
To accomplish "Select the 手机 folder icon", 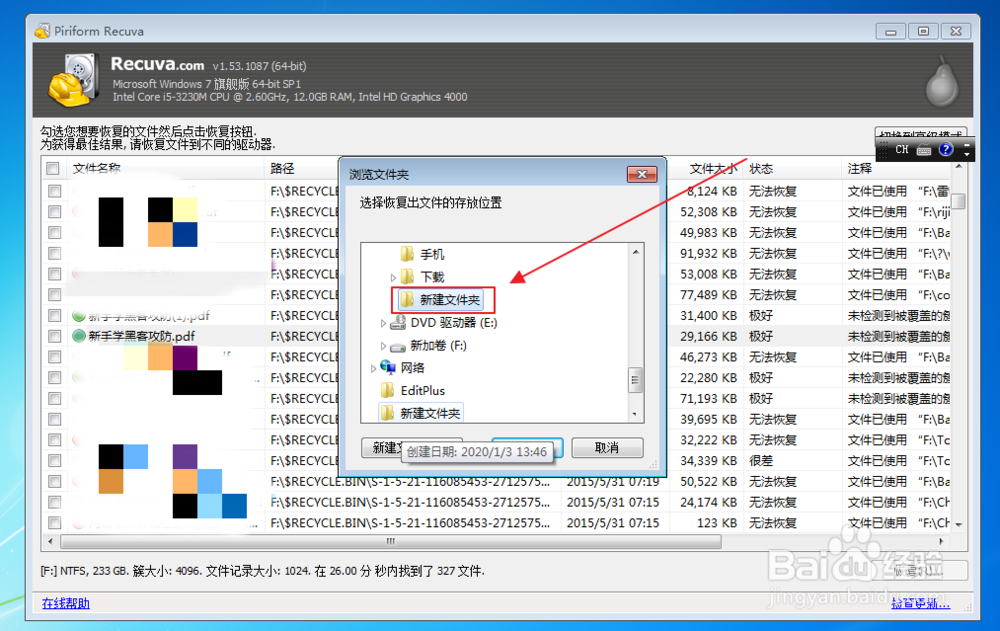I will tap(407, 255).
